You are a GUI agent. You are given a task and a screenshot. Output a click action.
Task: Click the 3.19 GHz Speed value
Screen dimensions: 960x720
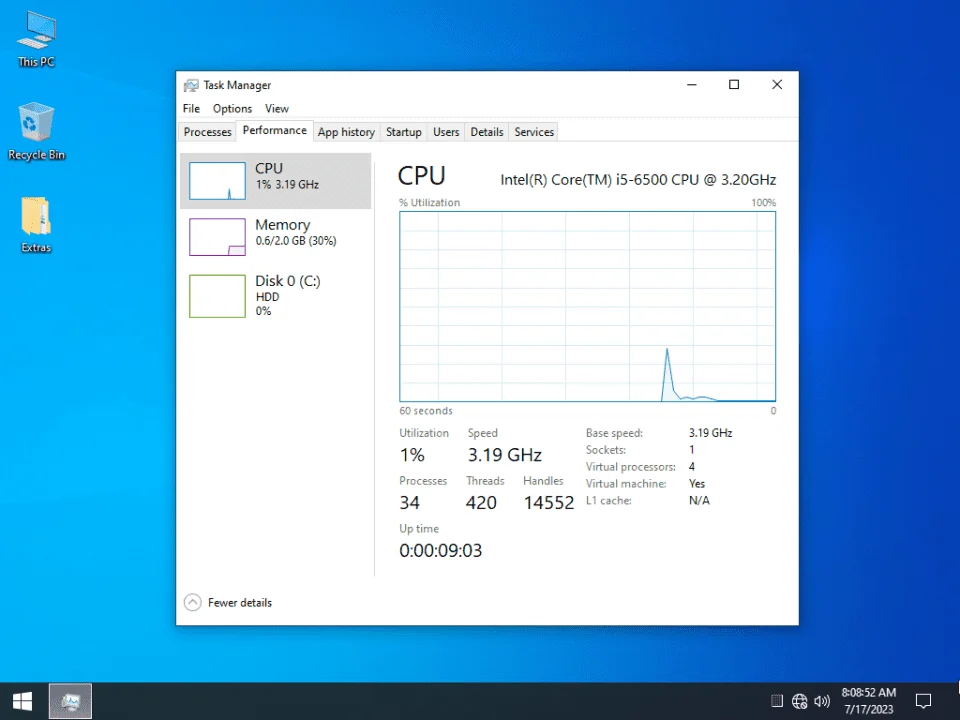tap(504, 455)
